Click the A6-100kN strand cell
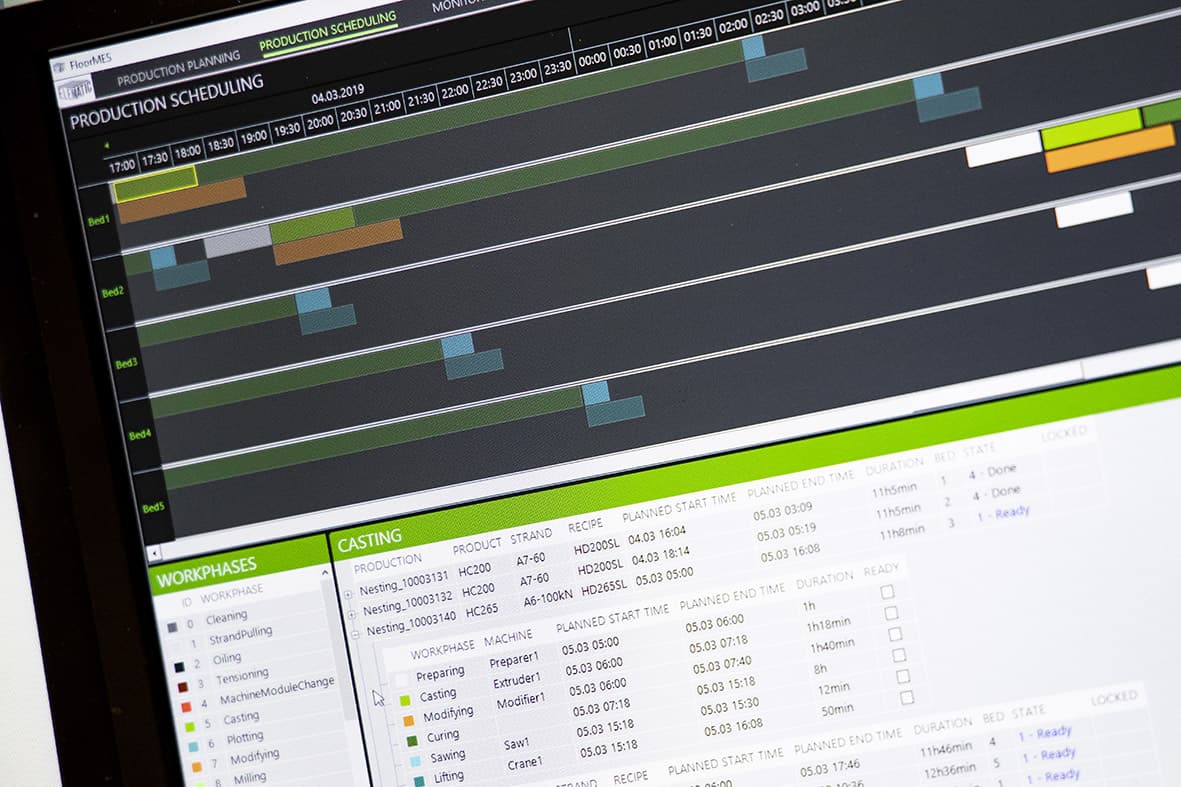The width and height of the screenshot is (1181, 787). point(548,597)
